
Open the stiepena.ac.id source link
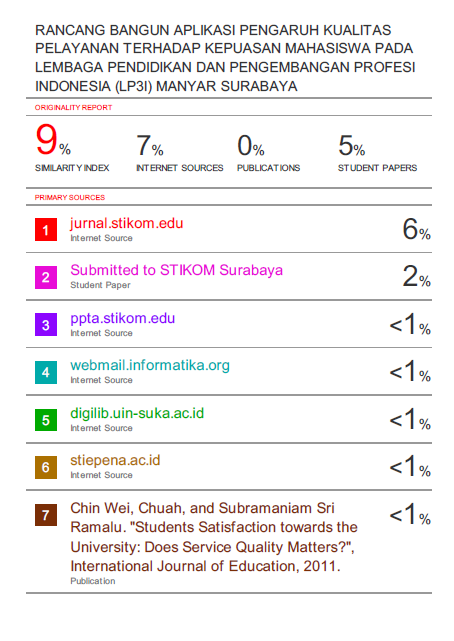point(115,460)
